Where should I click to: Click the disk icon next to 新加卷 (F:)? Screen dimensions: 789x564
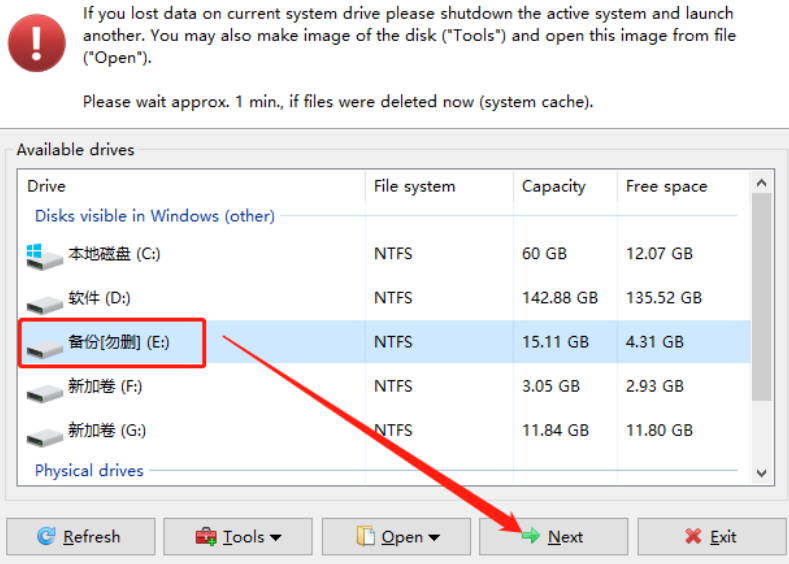coord(44,392)
